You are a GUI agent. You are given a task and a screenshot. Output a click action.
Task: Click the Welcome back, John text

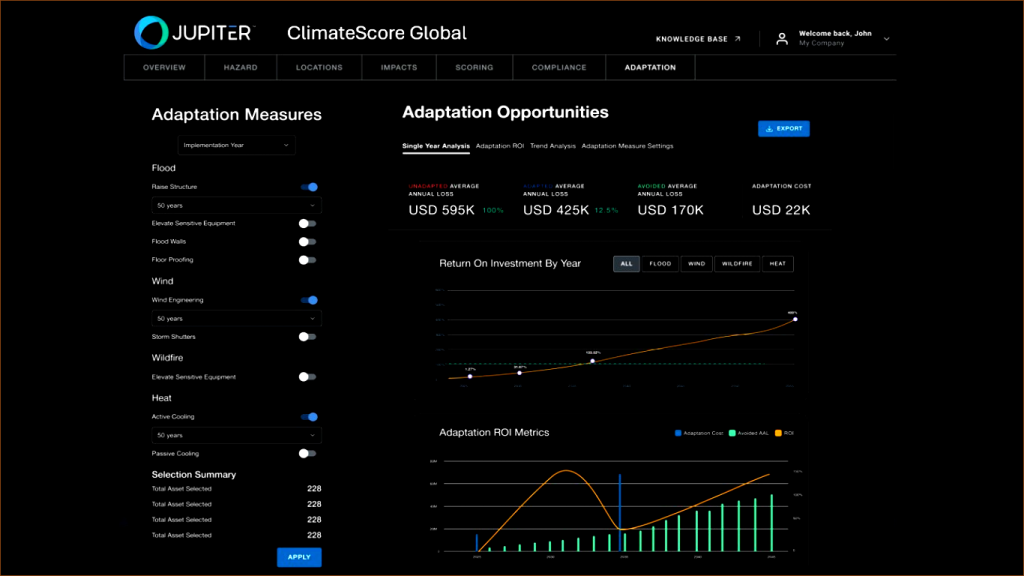point(835,33)
